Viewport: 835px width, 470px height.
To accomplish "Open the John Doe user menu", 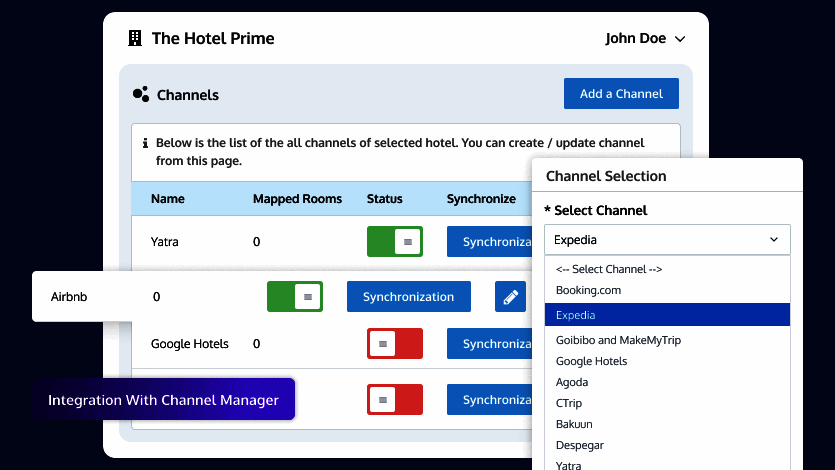I will pos(645,39).
